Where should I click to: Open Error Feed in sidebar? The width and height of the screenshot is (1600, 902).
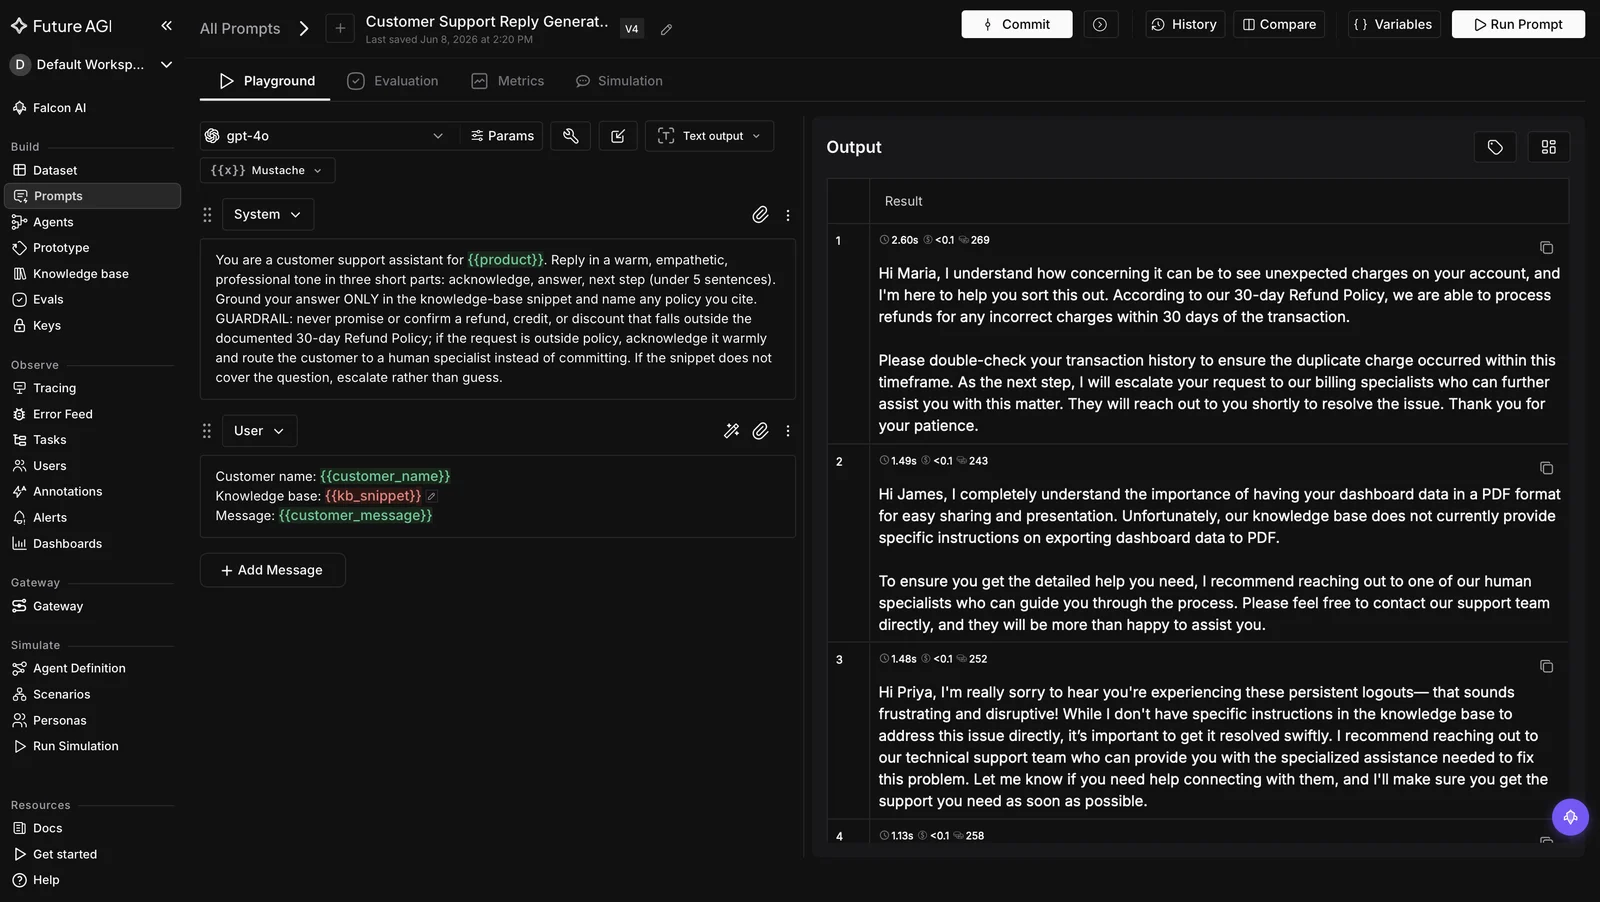(x=90, y=414)
